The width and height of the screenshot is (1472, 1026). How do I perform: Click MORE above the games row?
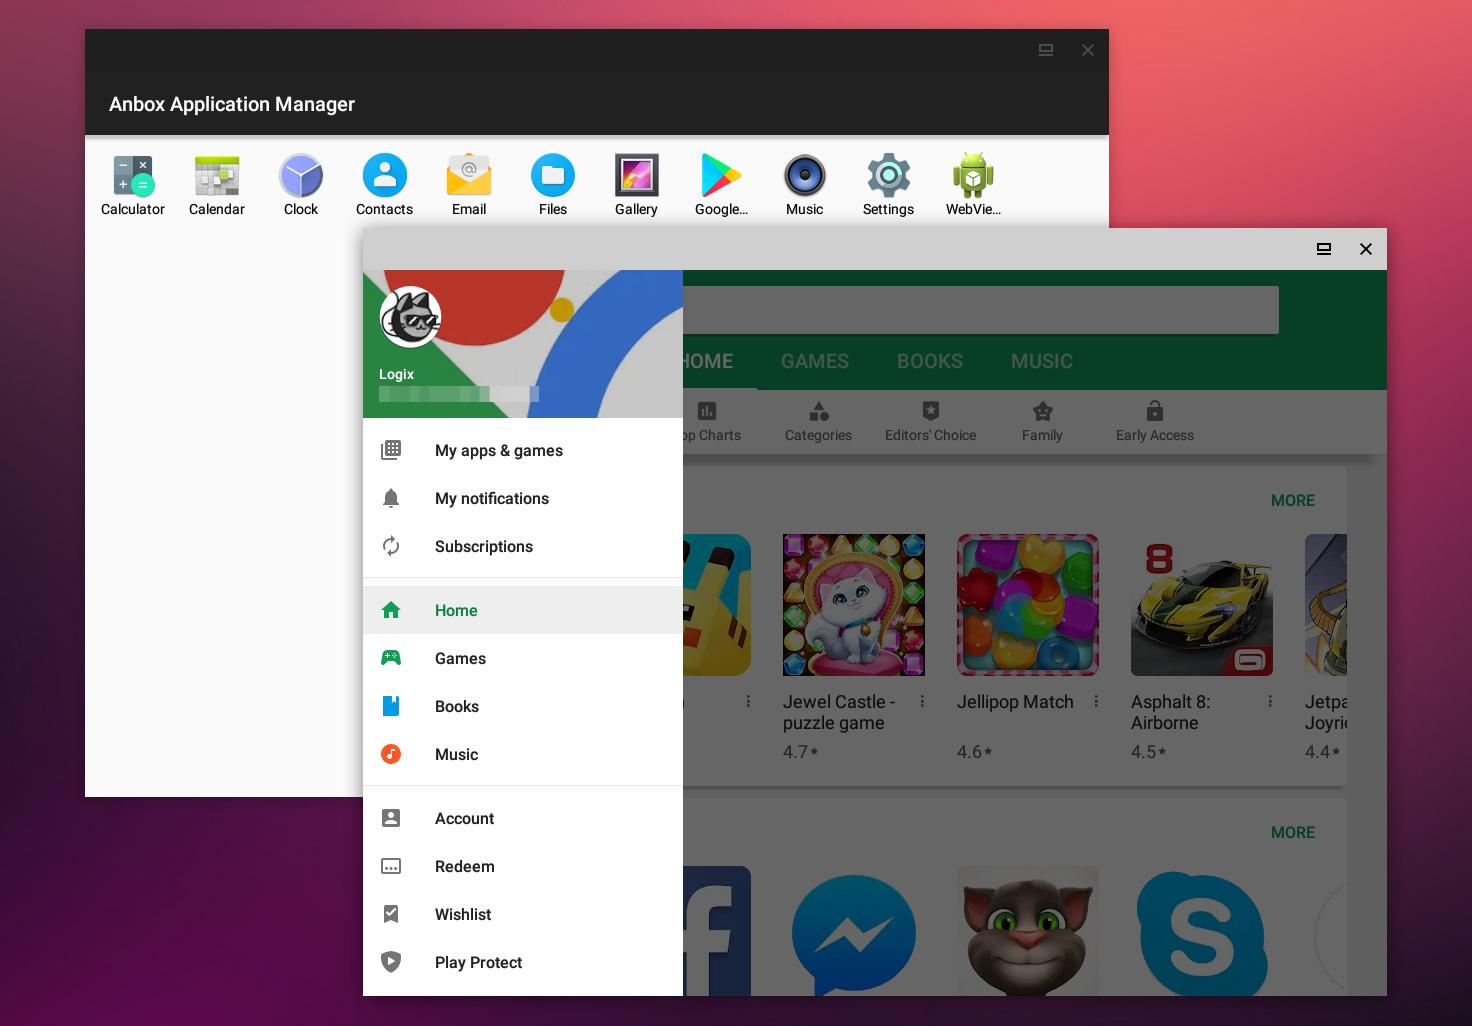pos(1292,500)
